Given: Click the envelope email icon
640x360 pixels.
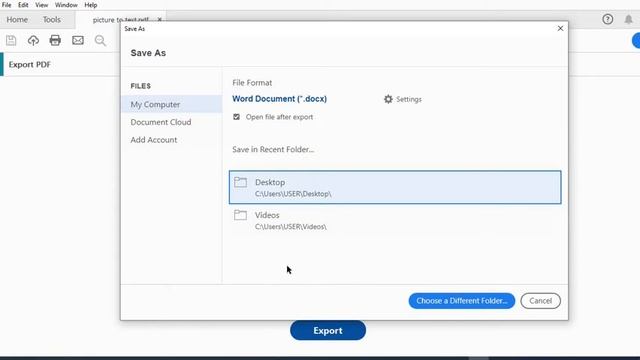Looking at the screenshot, I should 78,40.
